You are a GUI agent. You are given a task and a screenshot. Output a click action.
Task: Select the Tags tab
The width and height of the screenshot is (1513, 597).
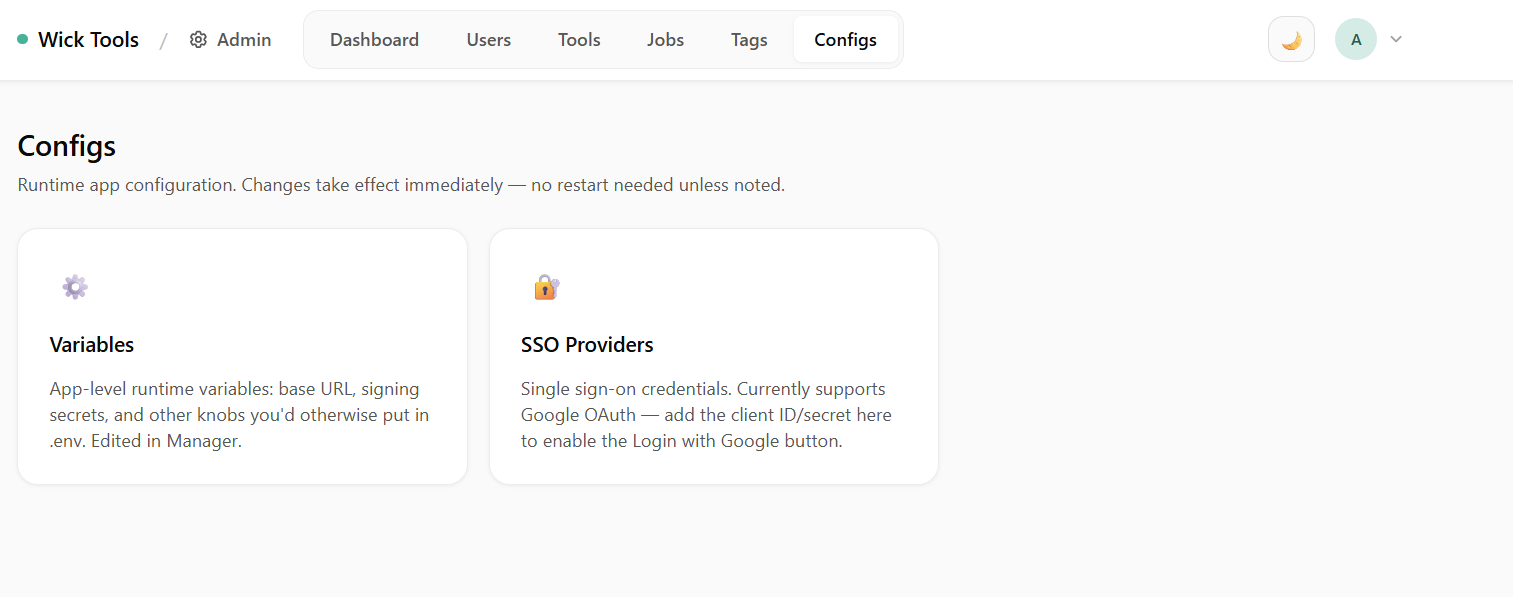749,40
